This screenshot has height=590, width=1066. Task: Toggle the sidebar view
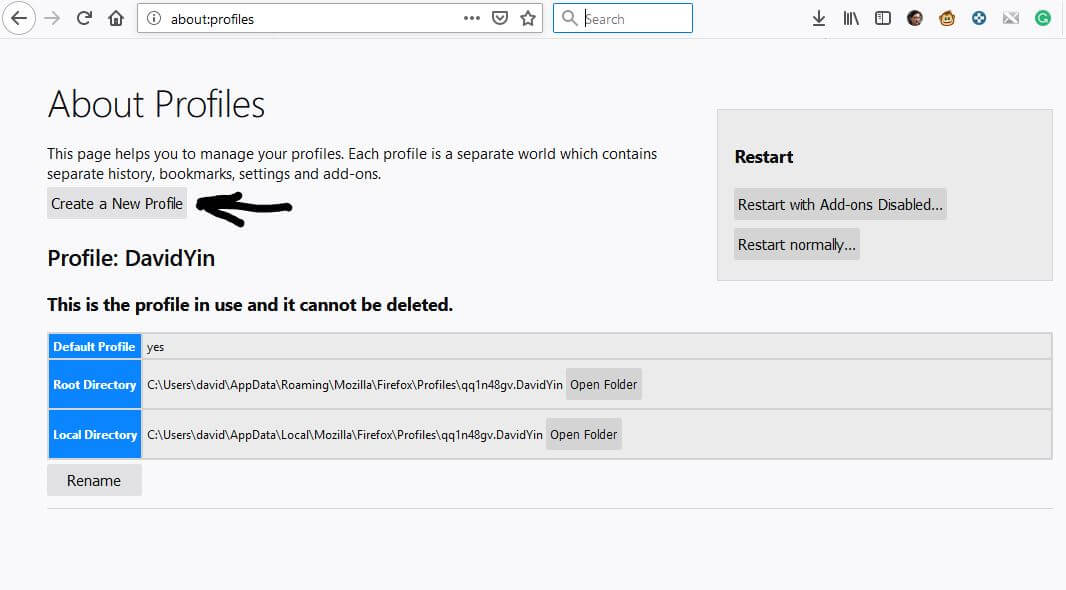[x=882, y=17]
